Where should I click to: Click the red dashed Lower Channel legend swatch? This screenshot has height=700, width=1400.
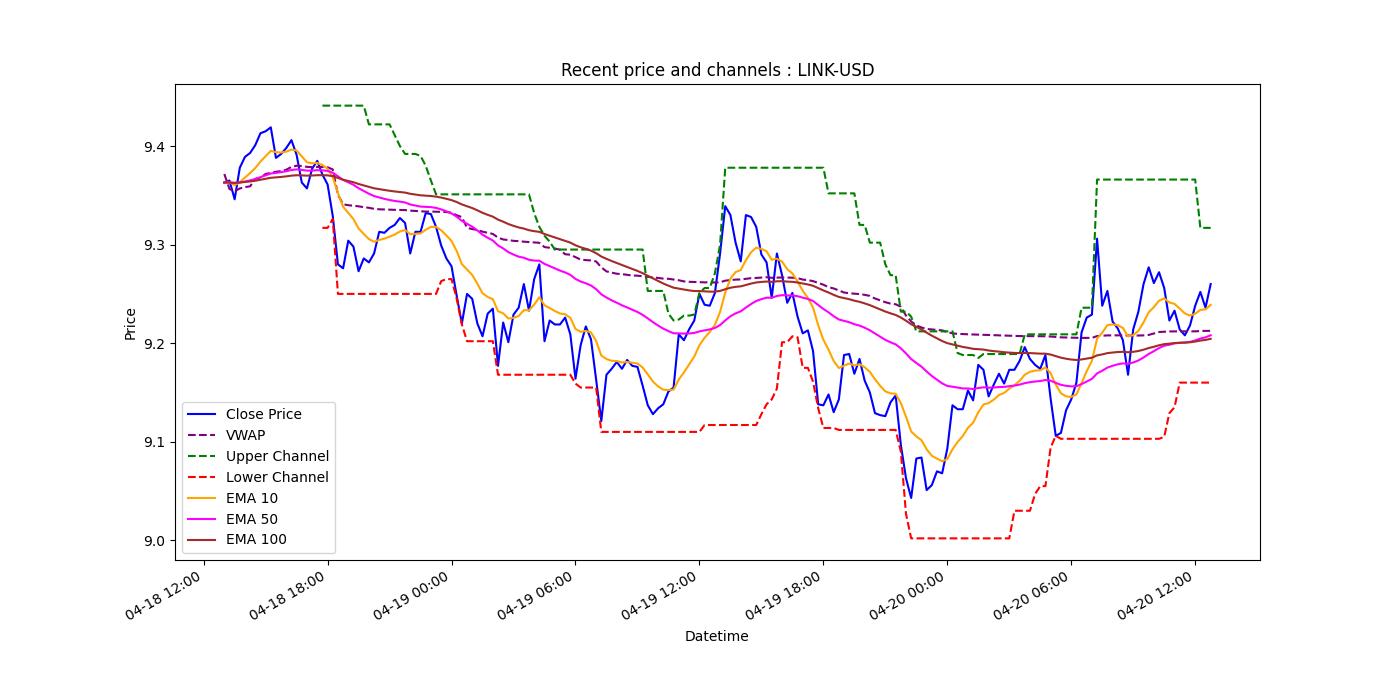(x=203, y=477)
